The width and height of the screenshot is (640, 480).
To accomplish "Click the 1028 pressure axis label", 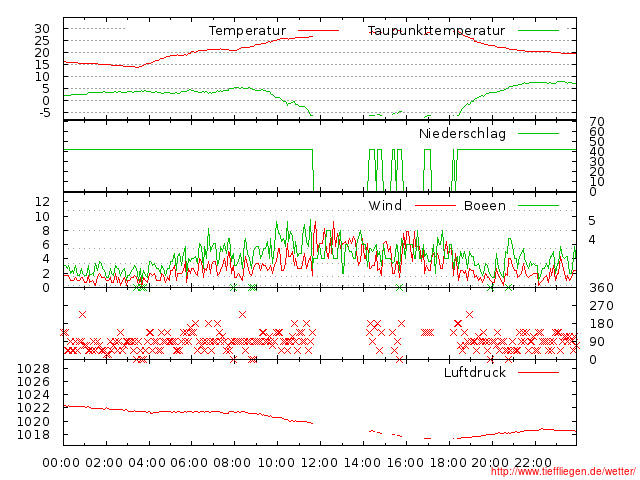I will coord(33,369).
